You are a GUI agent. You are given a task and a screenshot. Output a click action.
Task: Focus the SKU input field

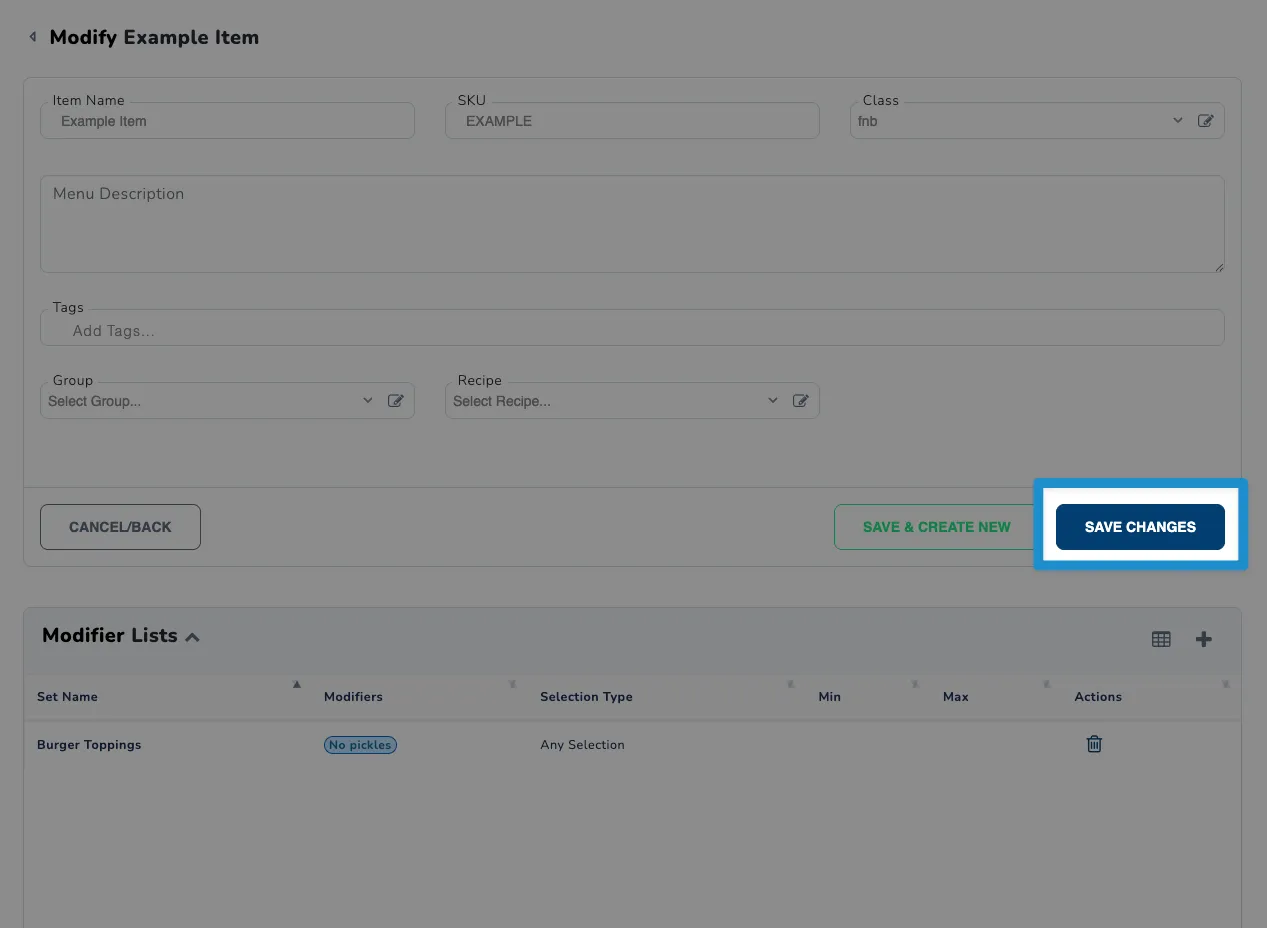point(632,121)
